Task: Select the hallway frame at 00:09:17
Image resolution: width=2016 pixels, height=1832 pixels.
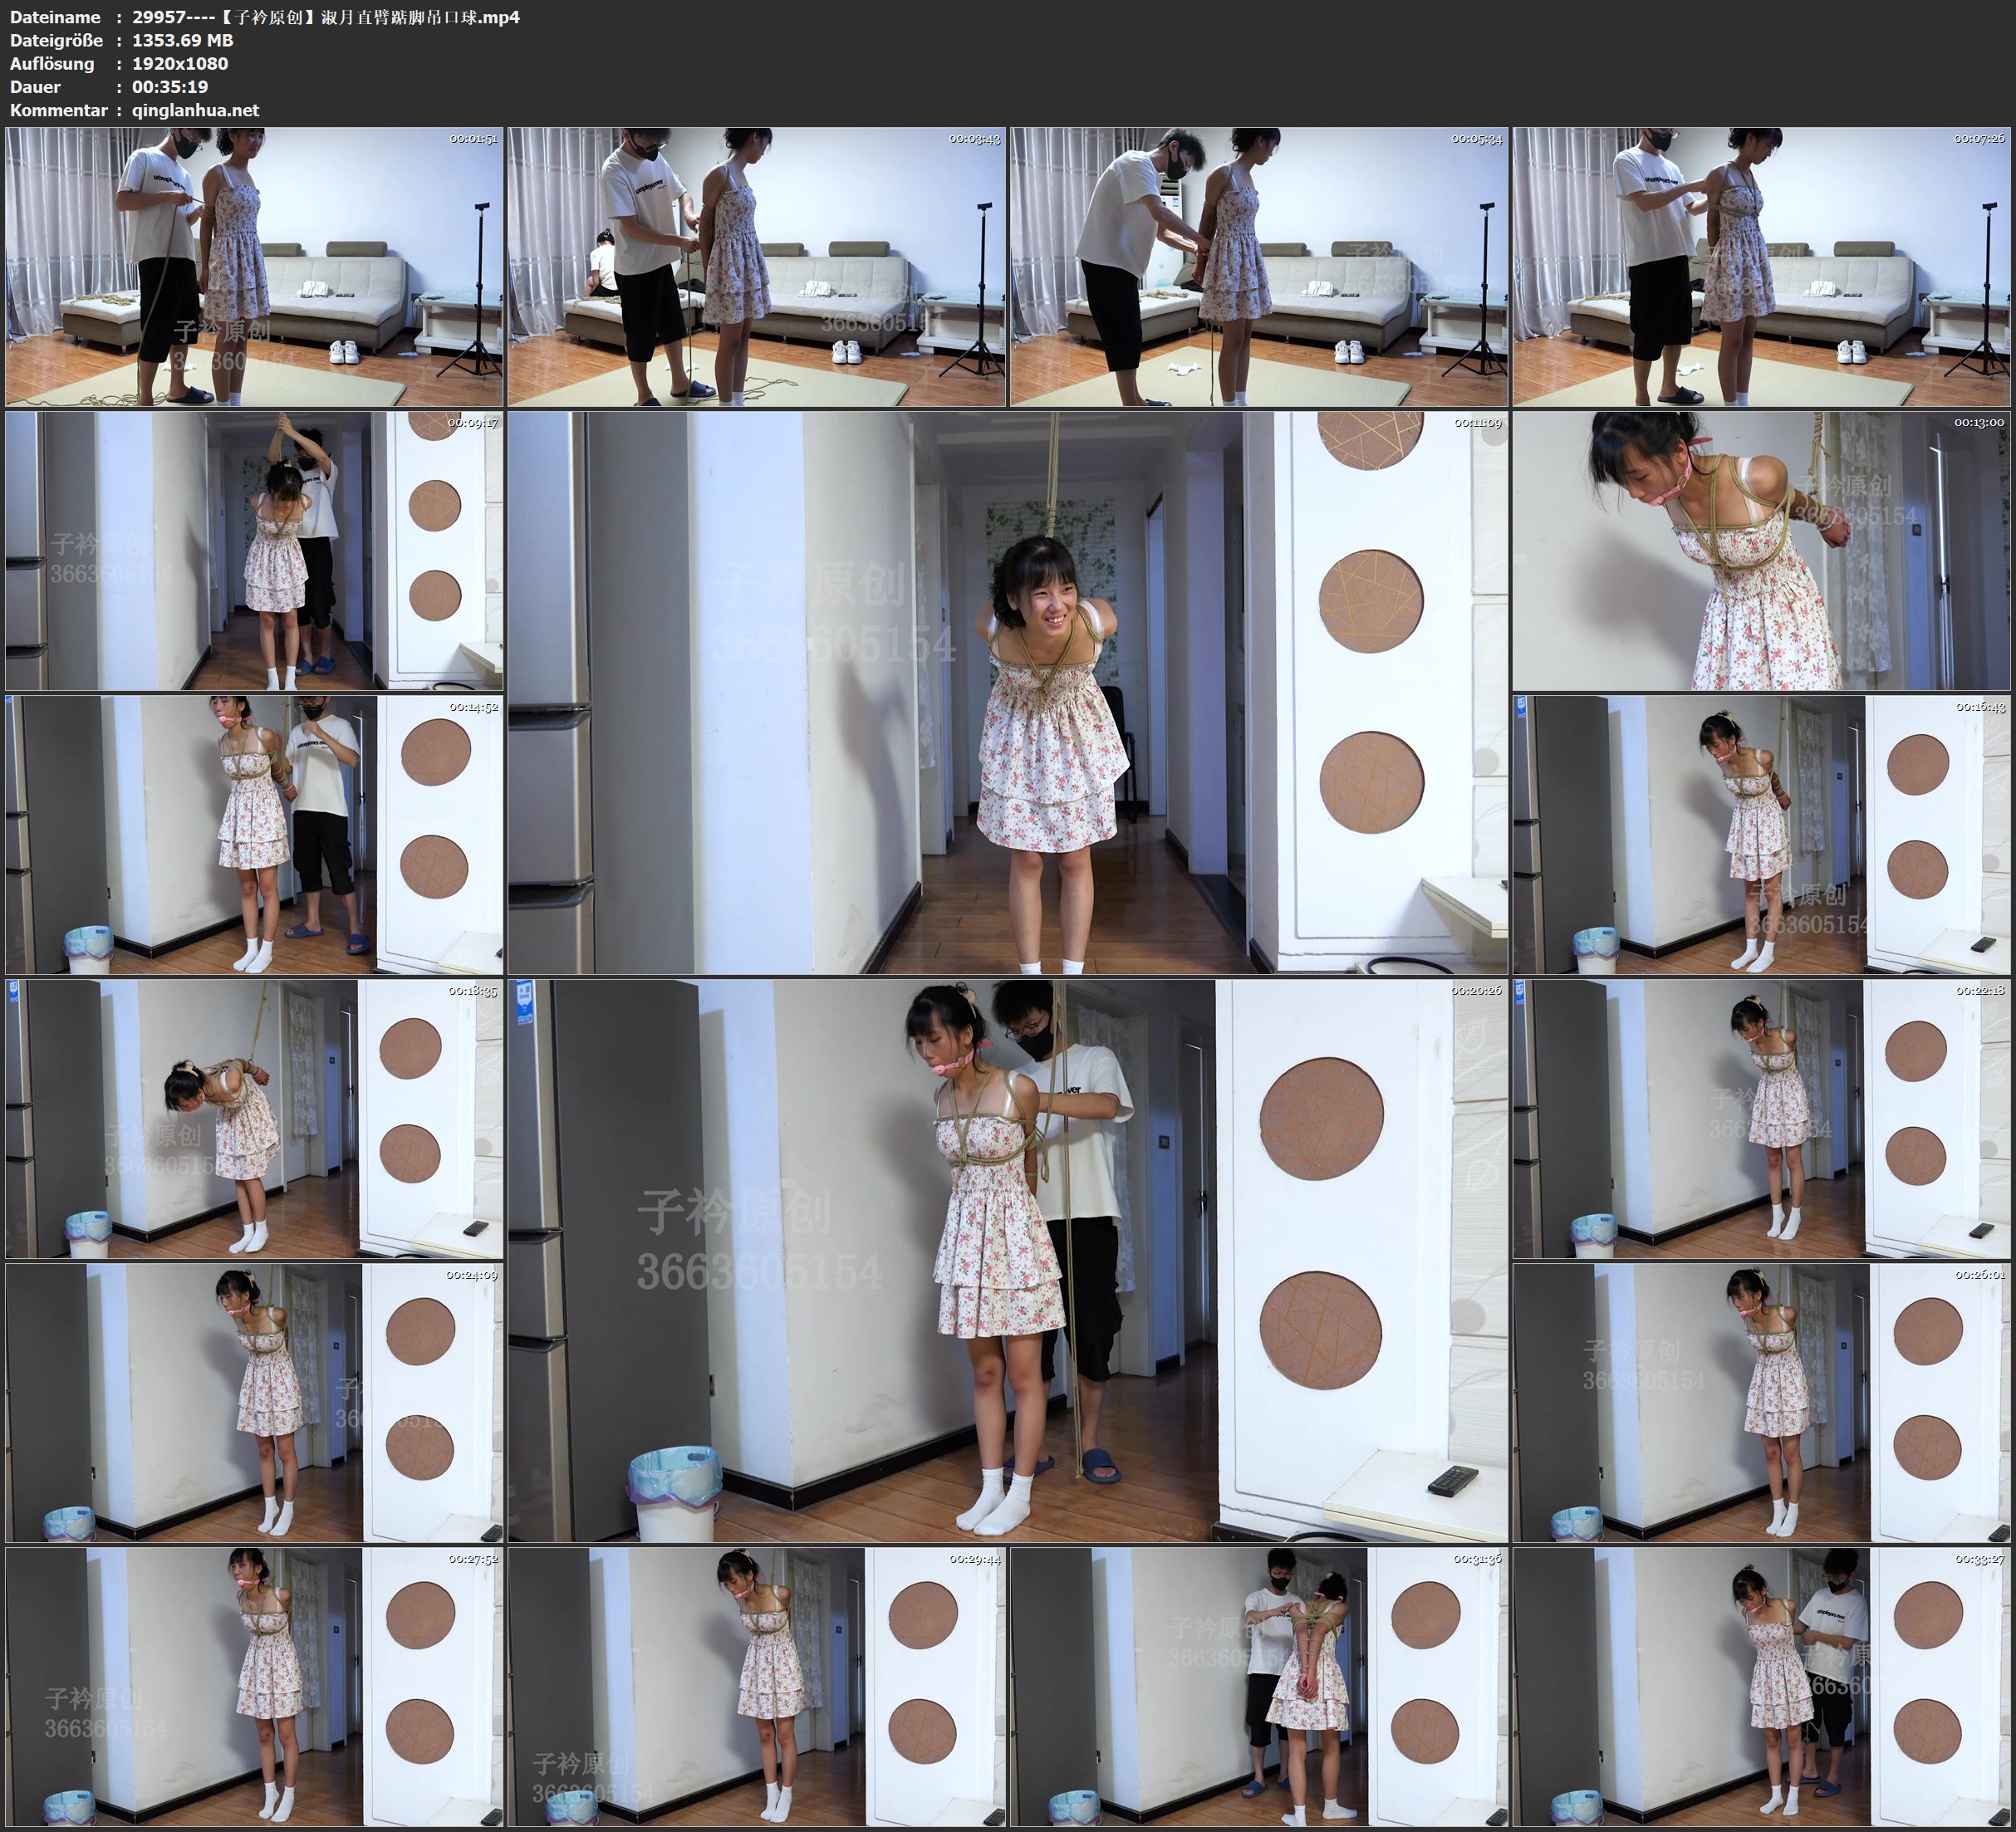Action: (254, 550)
